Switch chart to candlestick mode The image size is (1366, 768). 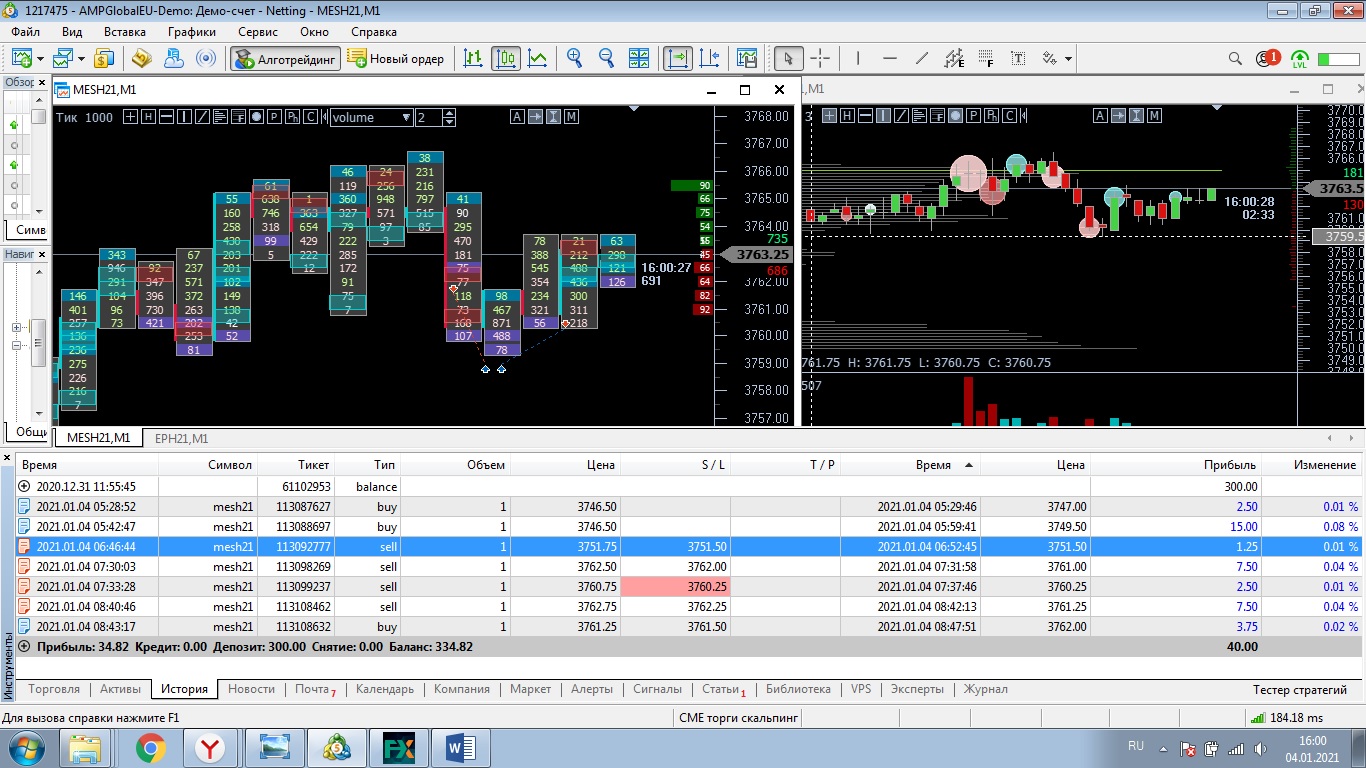(x=506, y=58)
